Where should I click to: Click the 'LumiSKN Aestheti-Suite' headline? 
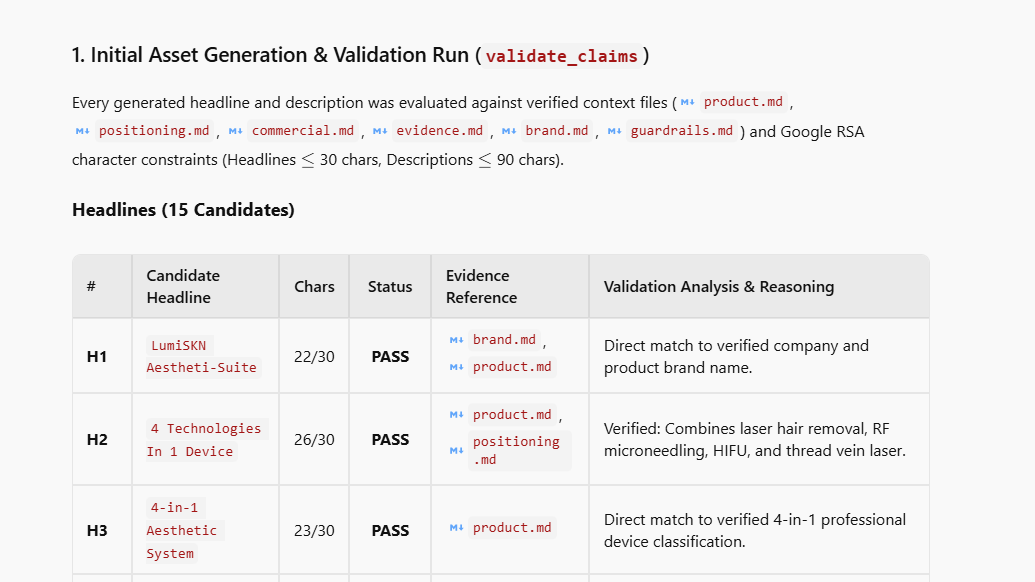(202, 356)
